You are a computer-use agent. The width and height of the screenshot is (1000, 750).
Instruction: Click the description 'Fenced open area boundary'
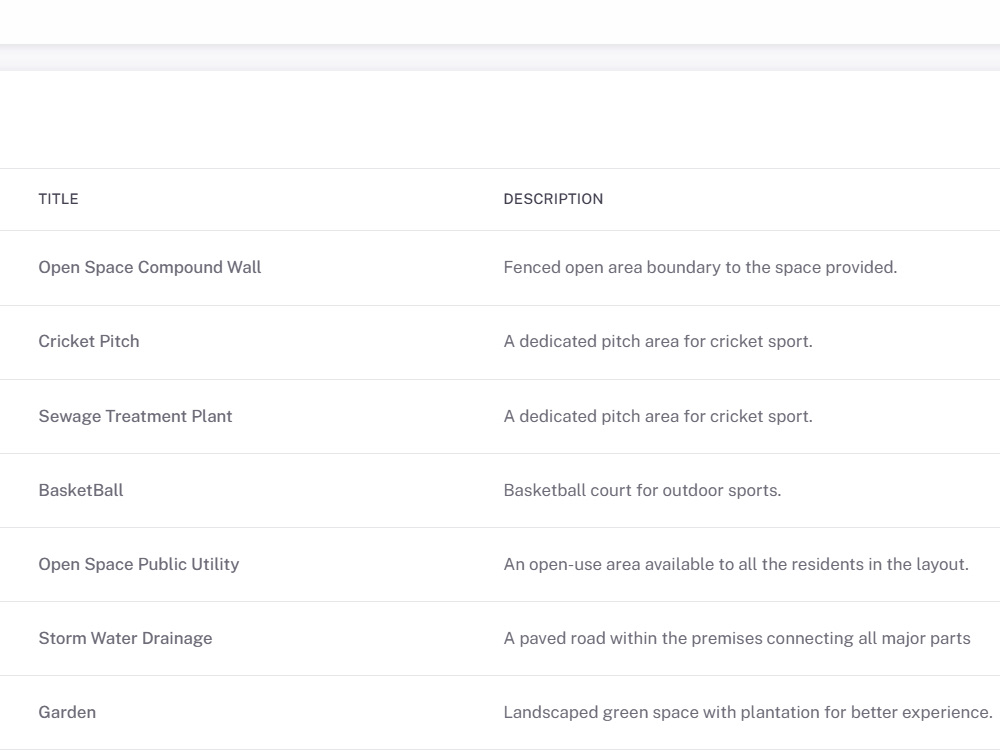(x=700, y=267)
